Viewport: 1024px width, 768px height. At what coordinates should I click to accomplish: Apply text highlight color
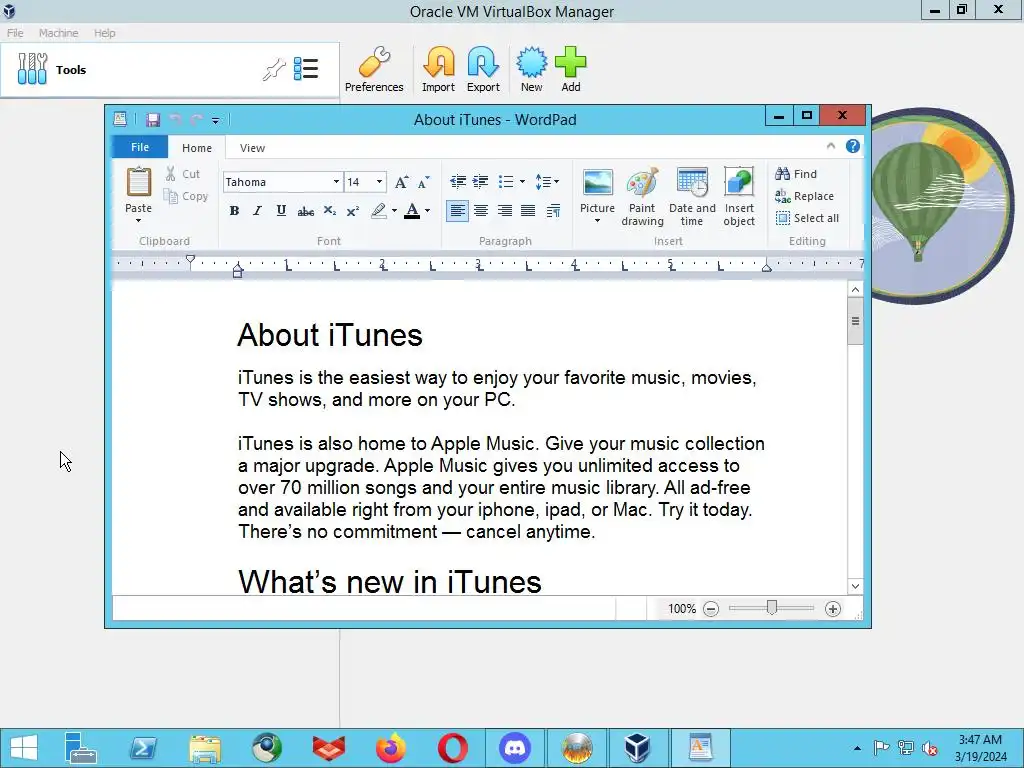pyautogui.click(x=379, y=210)
